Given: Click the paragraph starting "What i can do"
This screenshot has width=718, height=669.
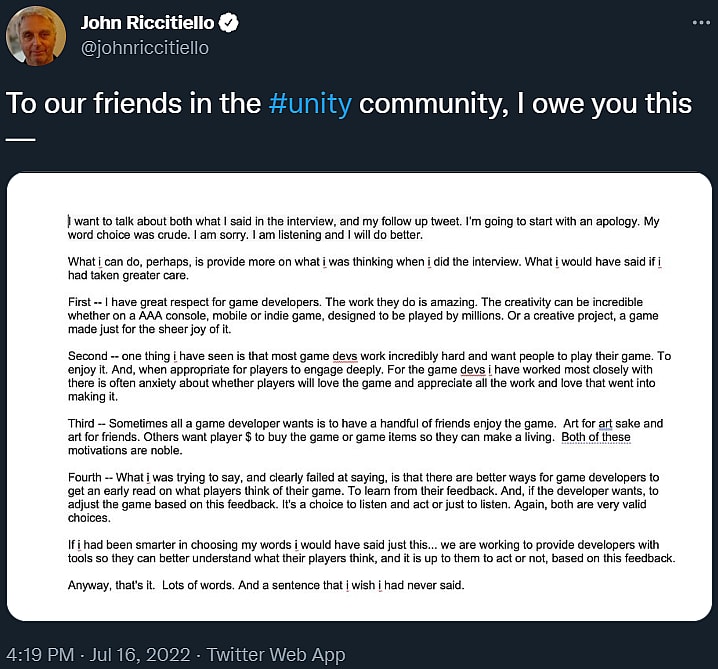Looking at the screenshot, I should pyautogui.click(x=360, y=269).
